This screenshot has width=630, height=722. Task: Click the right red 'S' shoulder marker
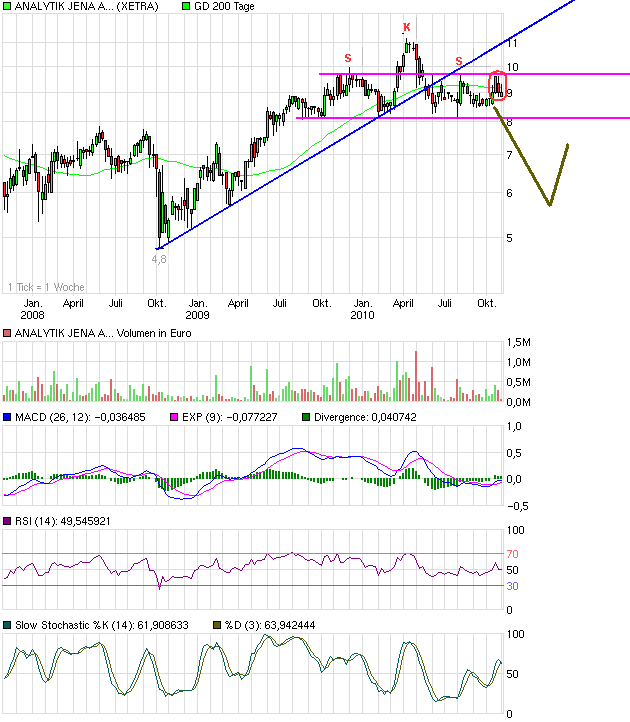click(459, 61)
